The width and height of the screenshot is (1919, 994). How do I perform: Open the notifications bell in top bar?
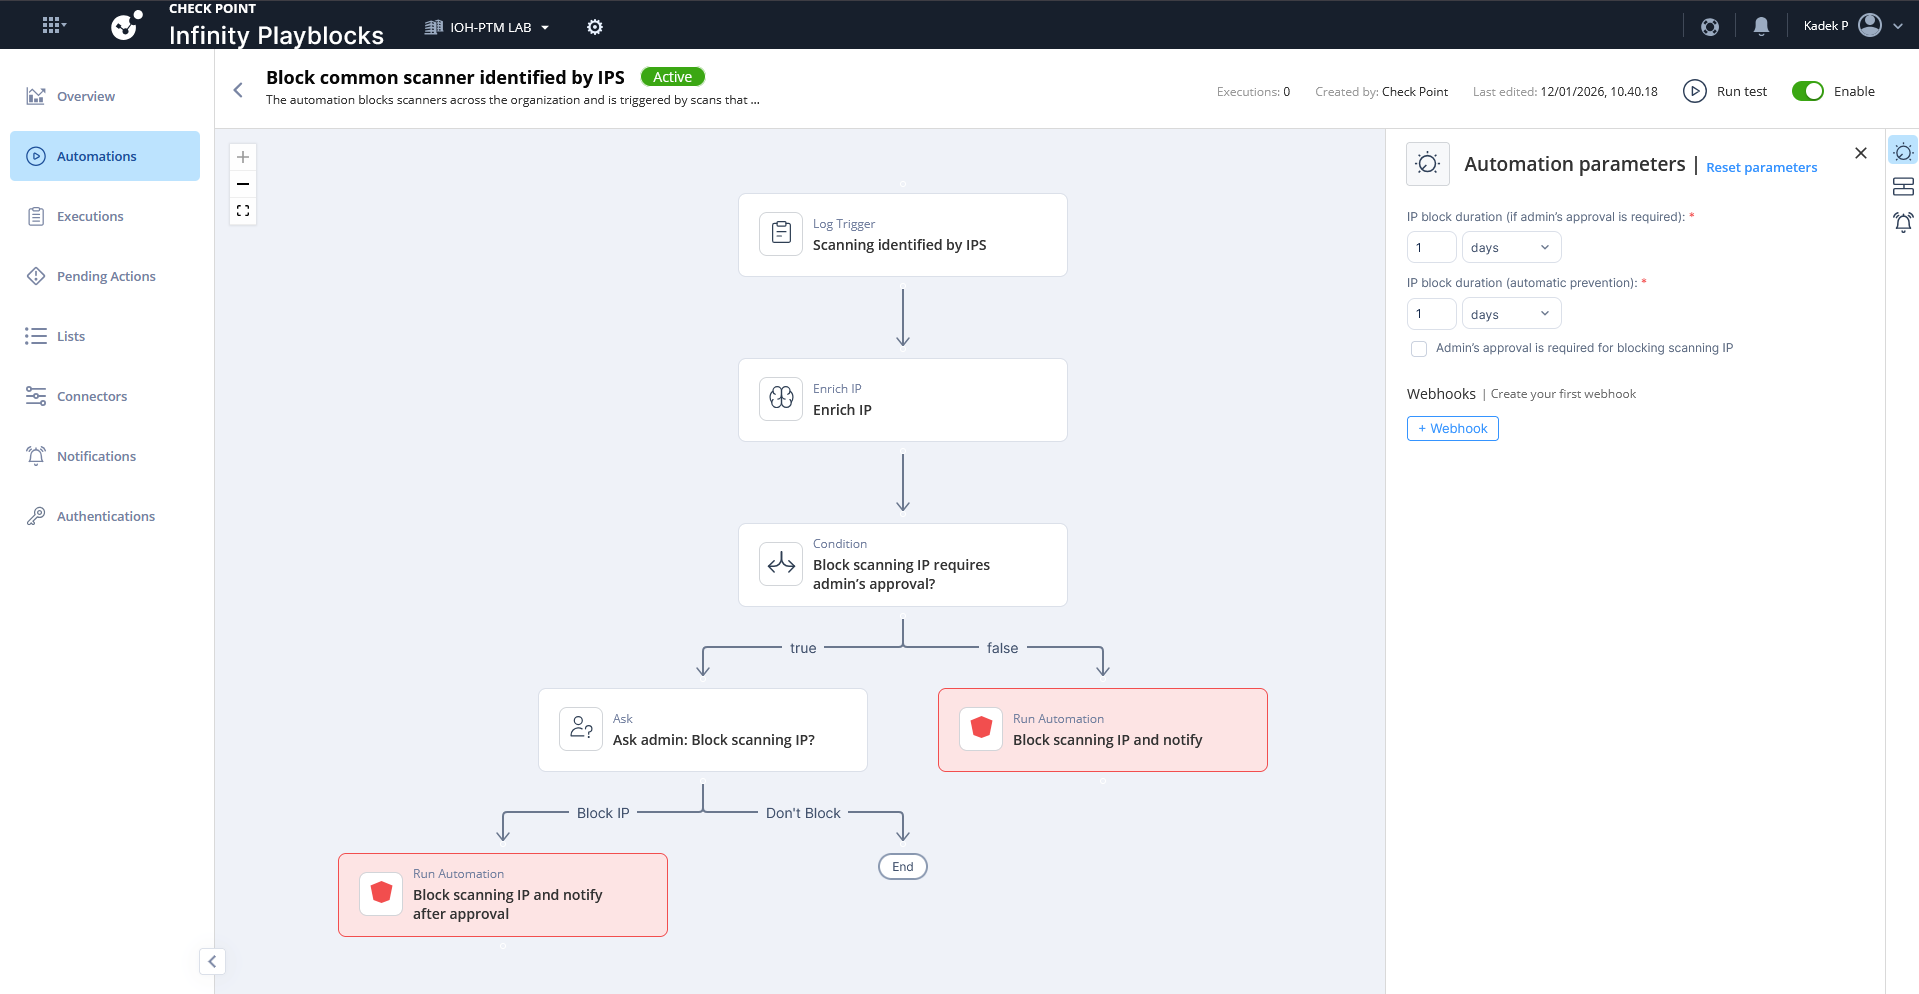click(1761, 26)
